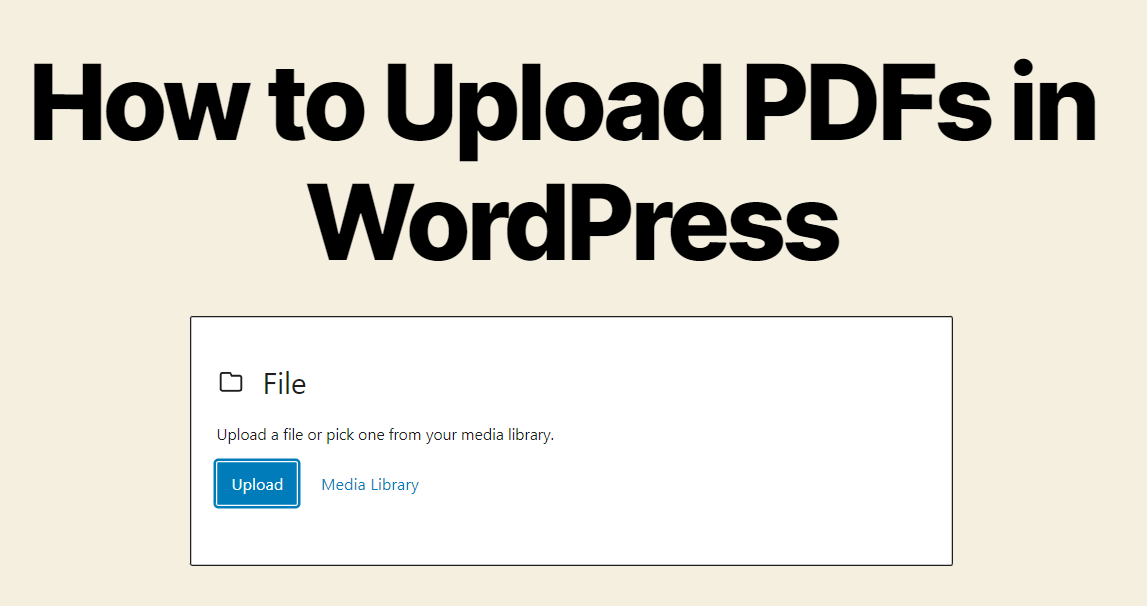Click blank area below the Upload button
This screenshot has width=1147, height=606.
[257, 535]
